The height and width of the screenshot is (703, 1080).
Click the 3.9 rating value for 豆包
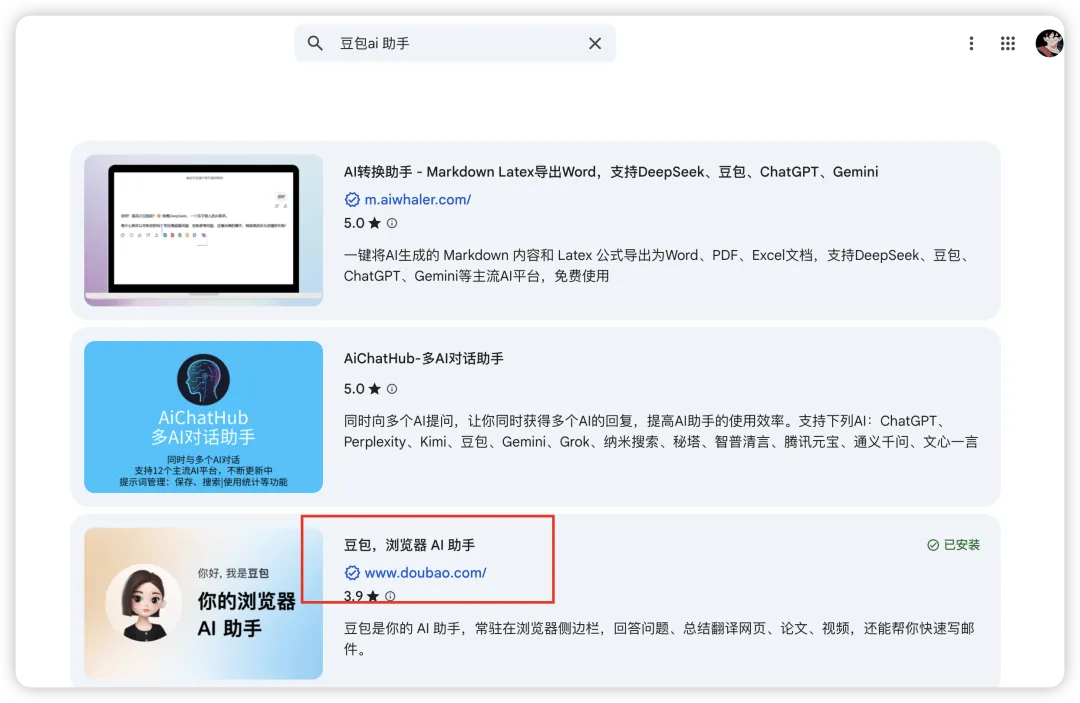[x=353, y=596]
